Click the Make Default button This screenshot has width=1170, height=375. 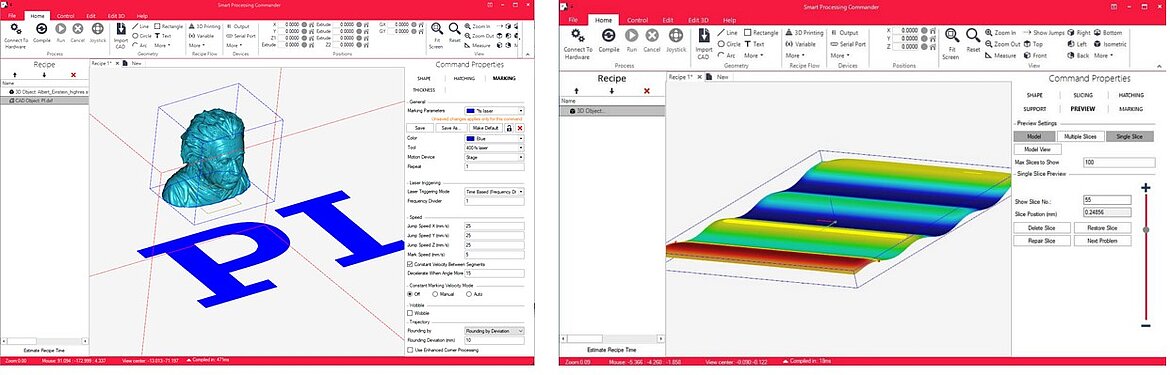(x=484, y=128)
